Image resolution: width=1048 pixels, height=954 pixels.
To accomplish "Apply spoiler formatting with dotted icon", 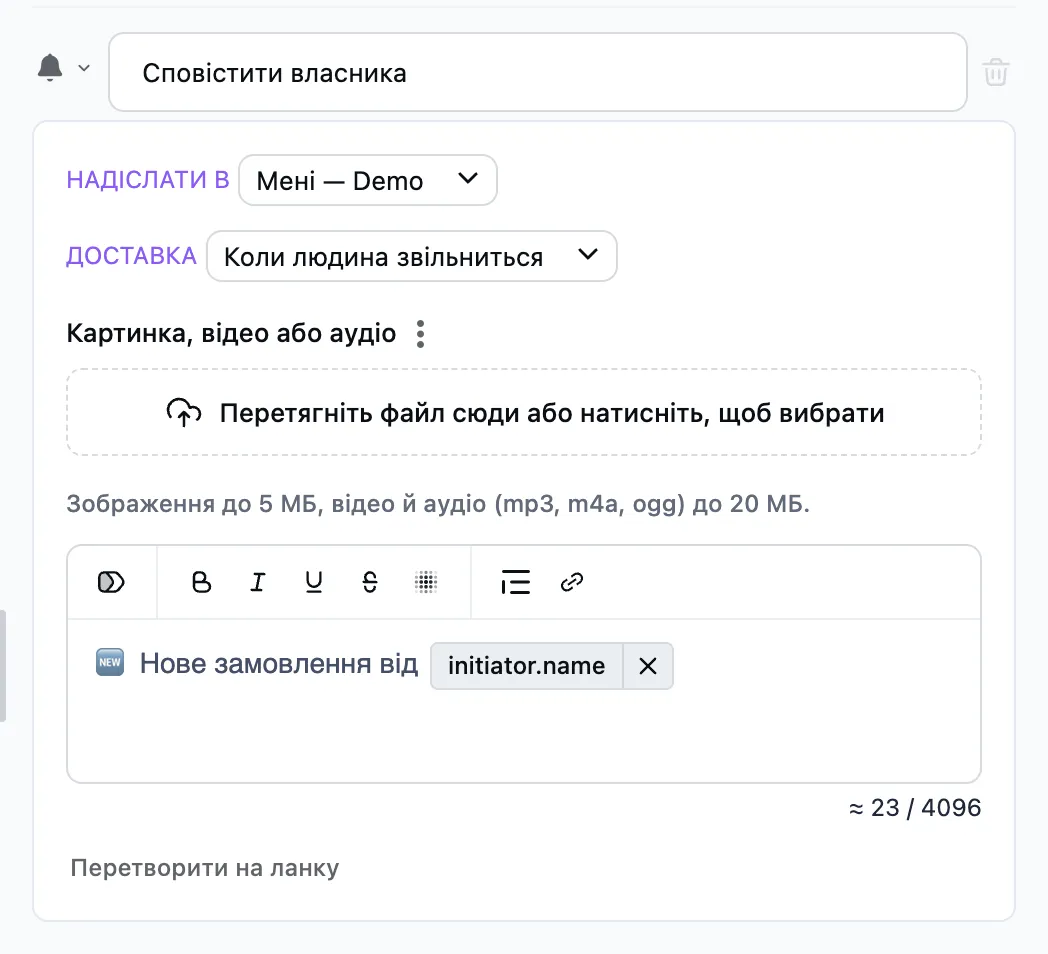I will click(x=426, y=582).
